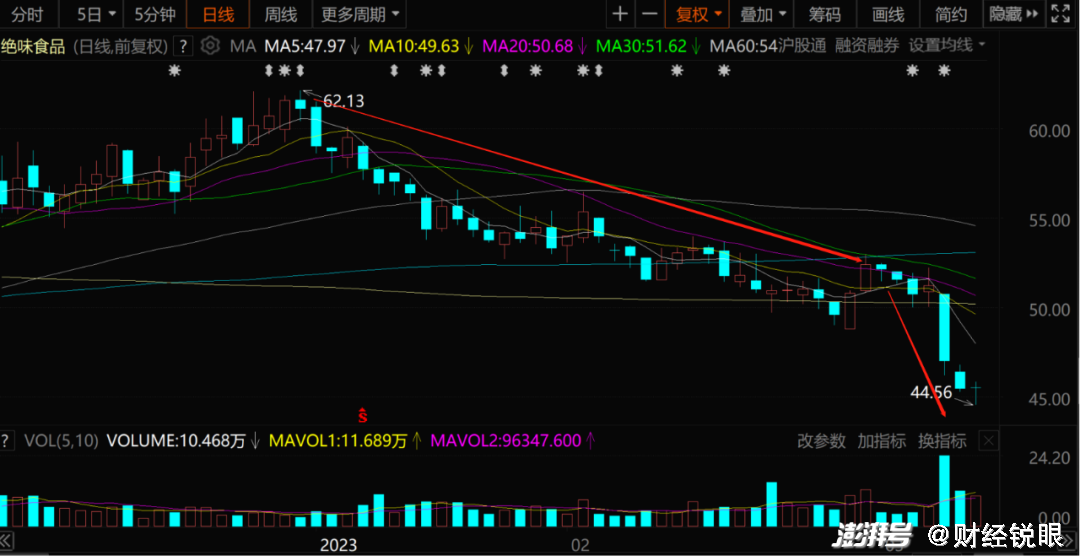1080x556 pixels.
Task: Select the 分时 intraday tab
Action: (x=27, y=14)
